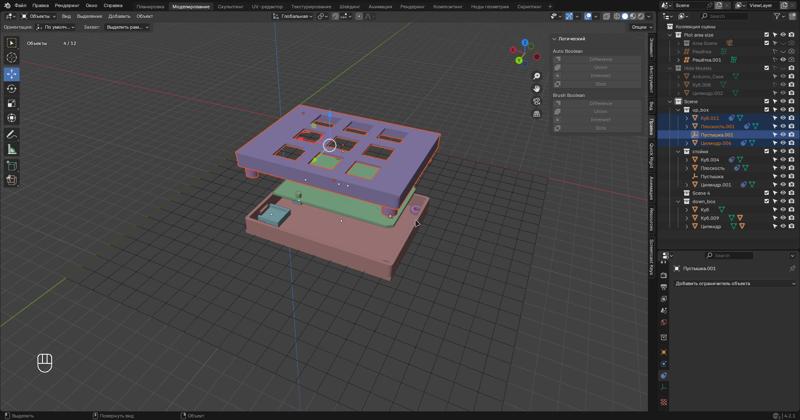Open the Опции dropdown
The height and width of the screenshot is (420, 800).
click(x=641, y=27)
